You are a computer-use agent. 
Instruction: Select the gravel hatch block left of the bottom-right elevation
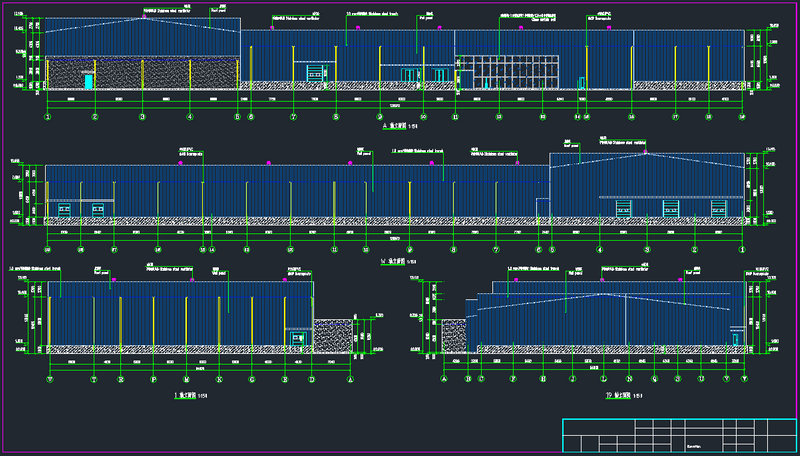[454, 336]
